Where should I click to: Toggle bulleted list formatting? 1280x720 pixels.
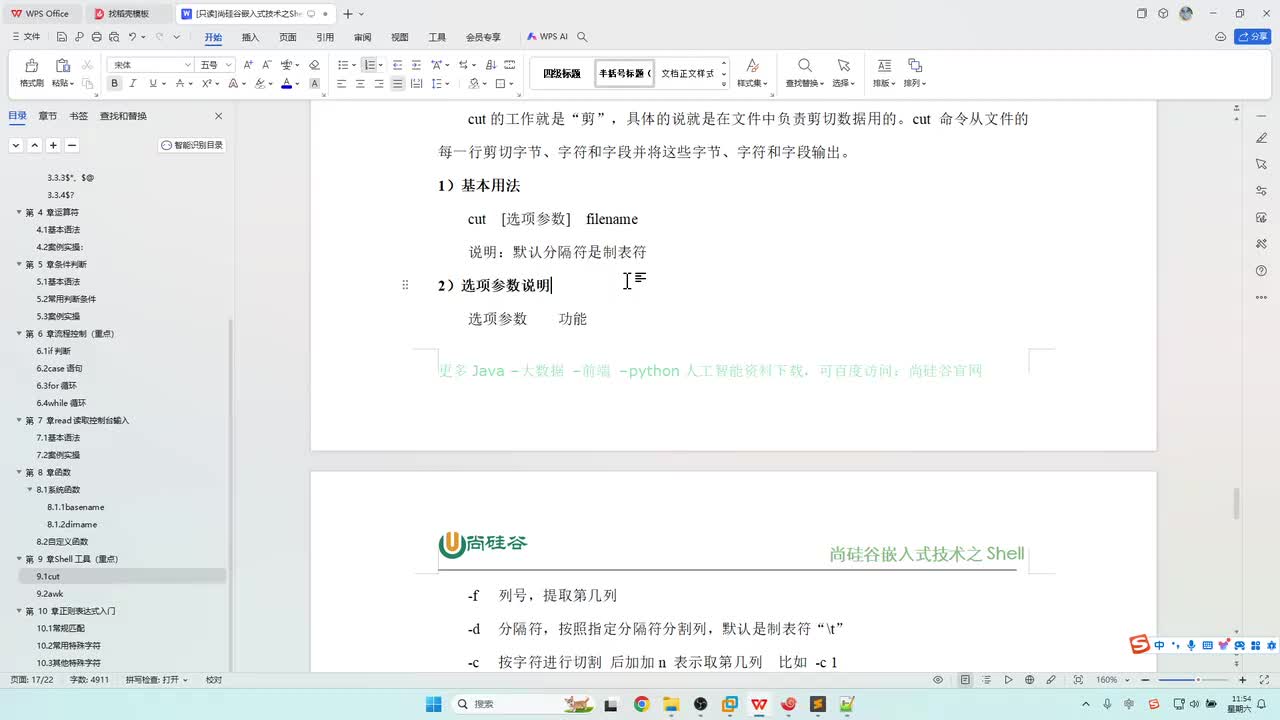(342, 65)
